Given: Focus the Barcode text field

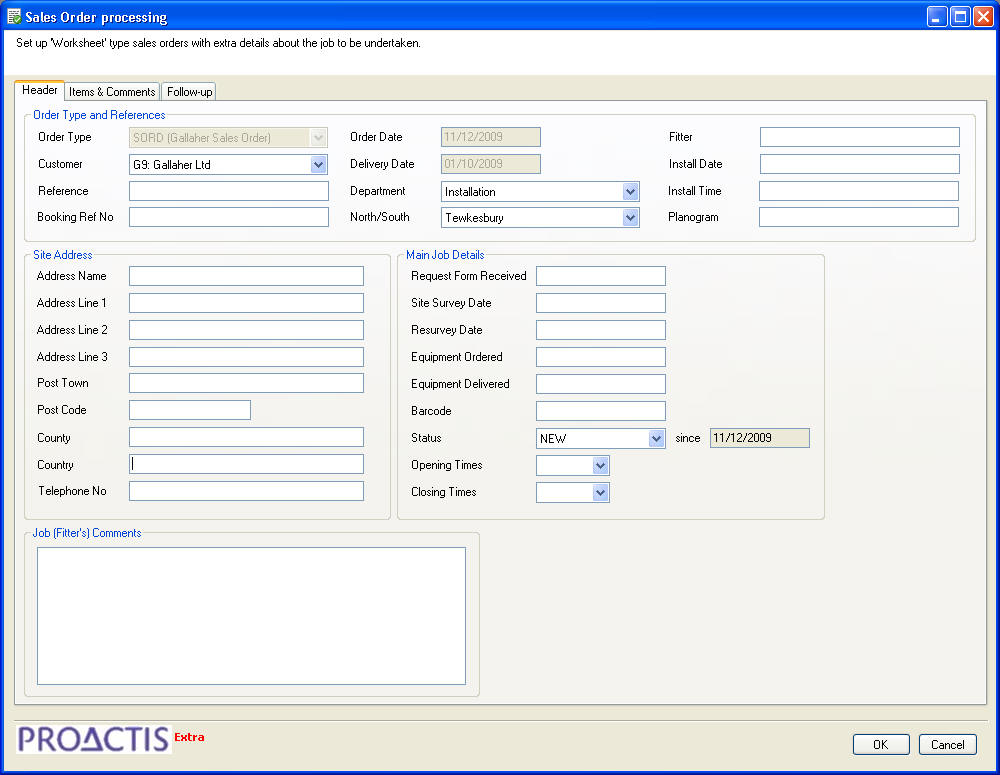Looking at the screenshot, I should (600, 411).
